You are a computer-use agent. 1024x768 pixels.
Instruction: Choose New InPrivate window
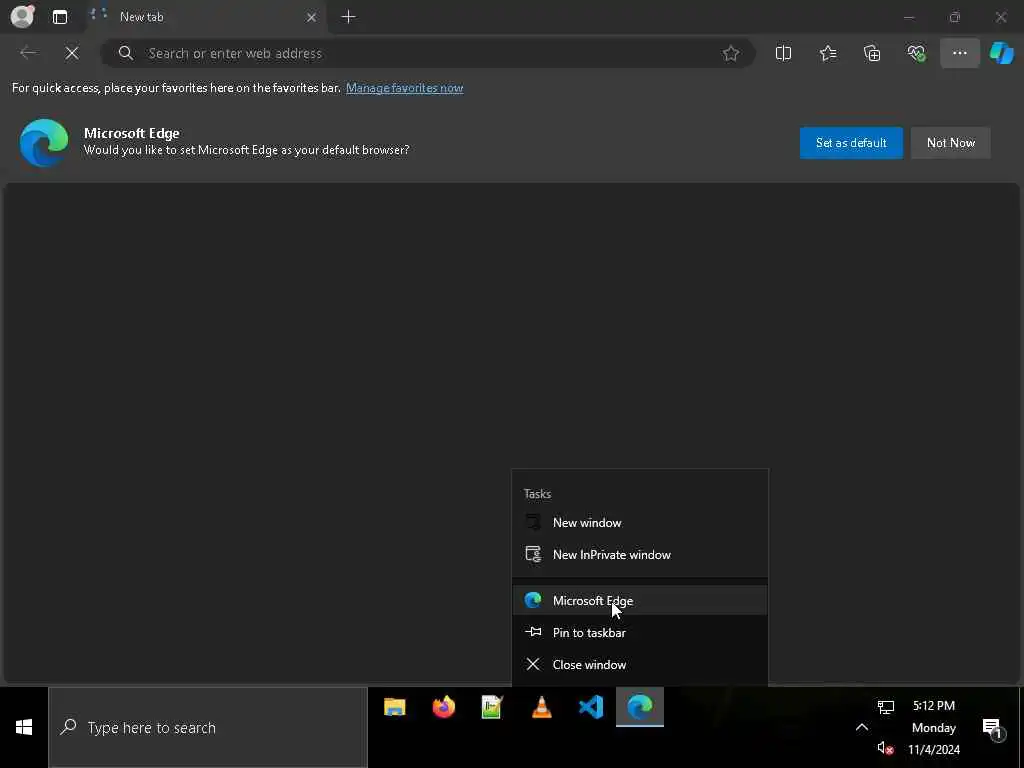640,554
